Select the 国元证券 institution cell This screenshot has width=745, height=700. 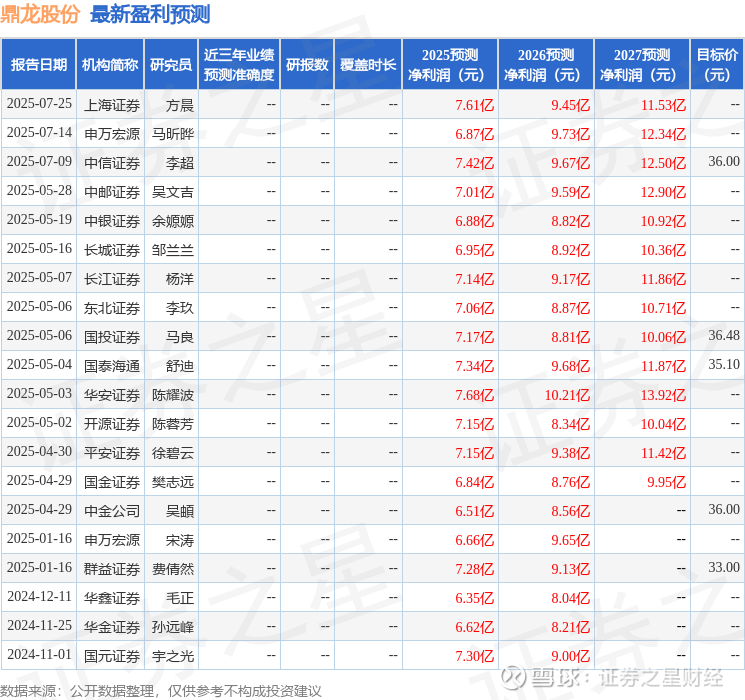click(112, 656)
